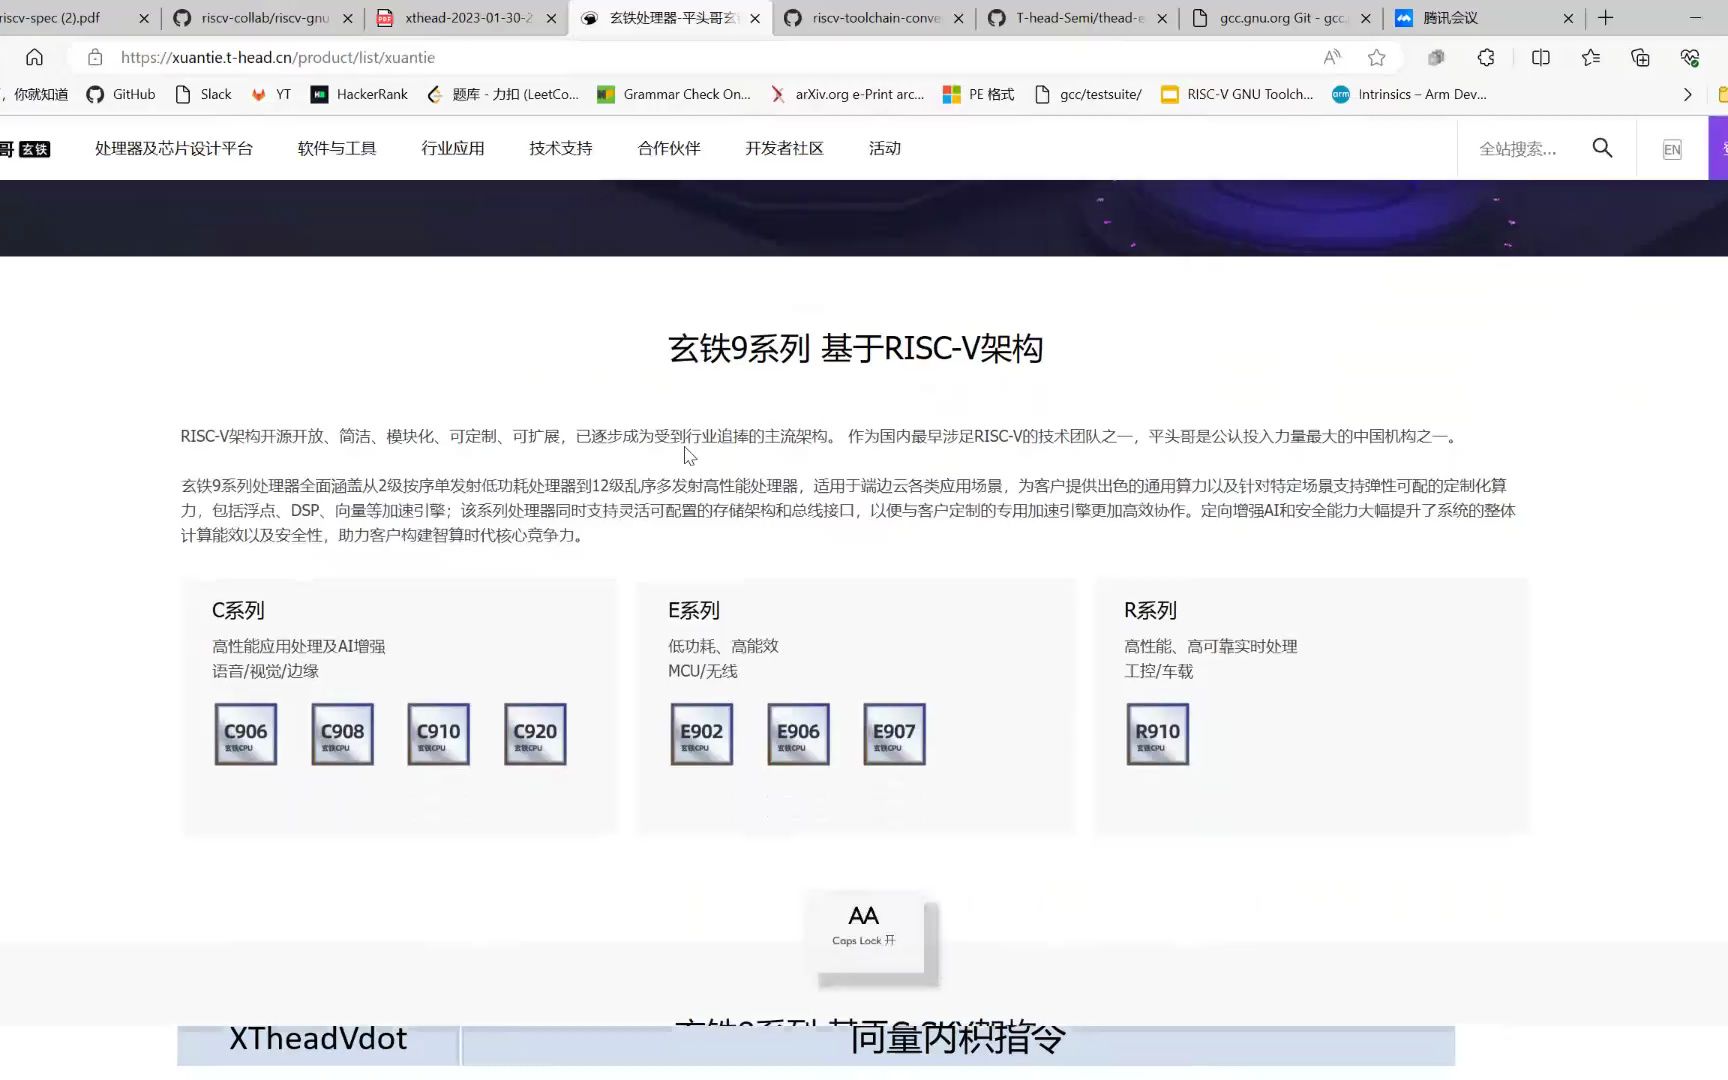The height and width of the screenshot is (1080, 1728).
Task: Close the 腾讯会议 tab
Action: (x=1568, y=18)
